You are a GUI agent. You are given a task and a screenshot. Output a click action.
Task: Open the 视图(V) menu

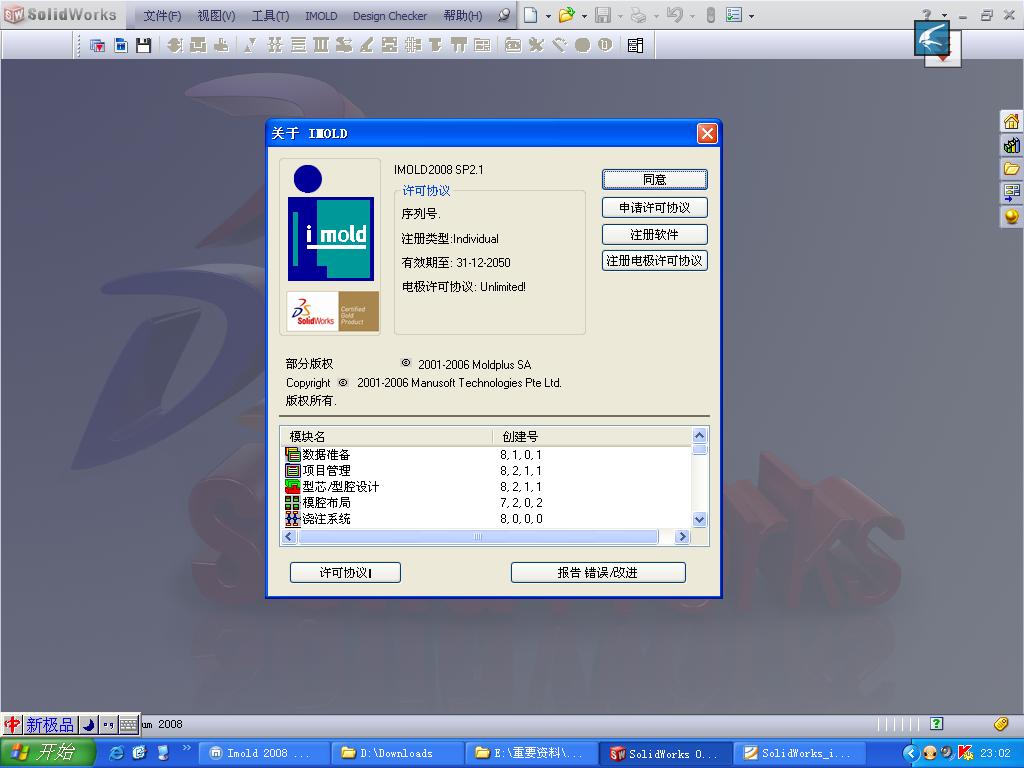point(216,16)
